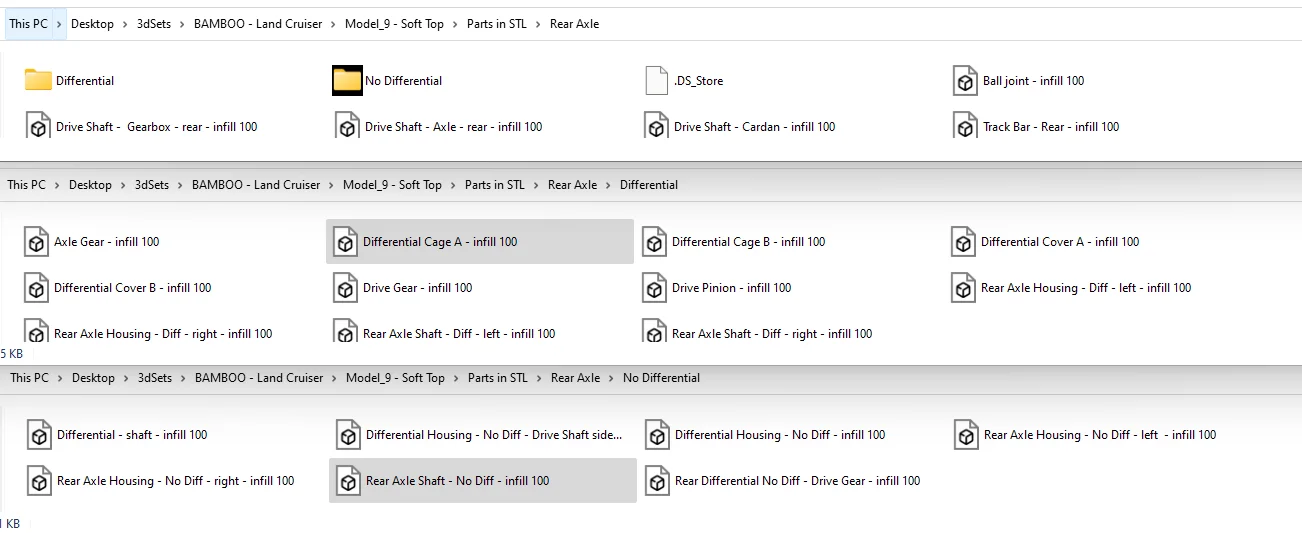The image size is (1302, 533).
Task: Select the Rear Axle Shaft - No Diff file name
Action: 457,481
